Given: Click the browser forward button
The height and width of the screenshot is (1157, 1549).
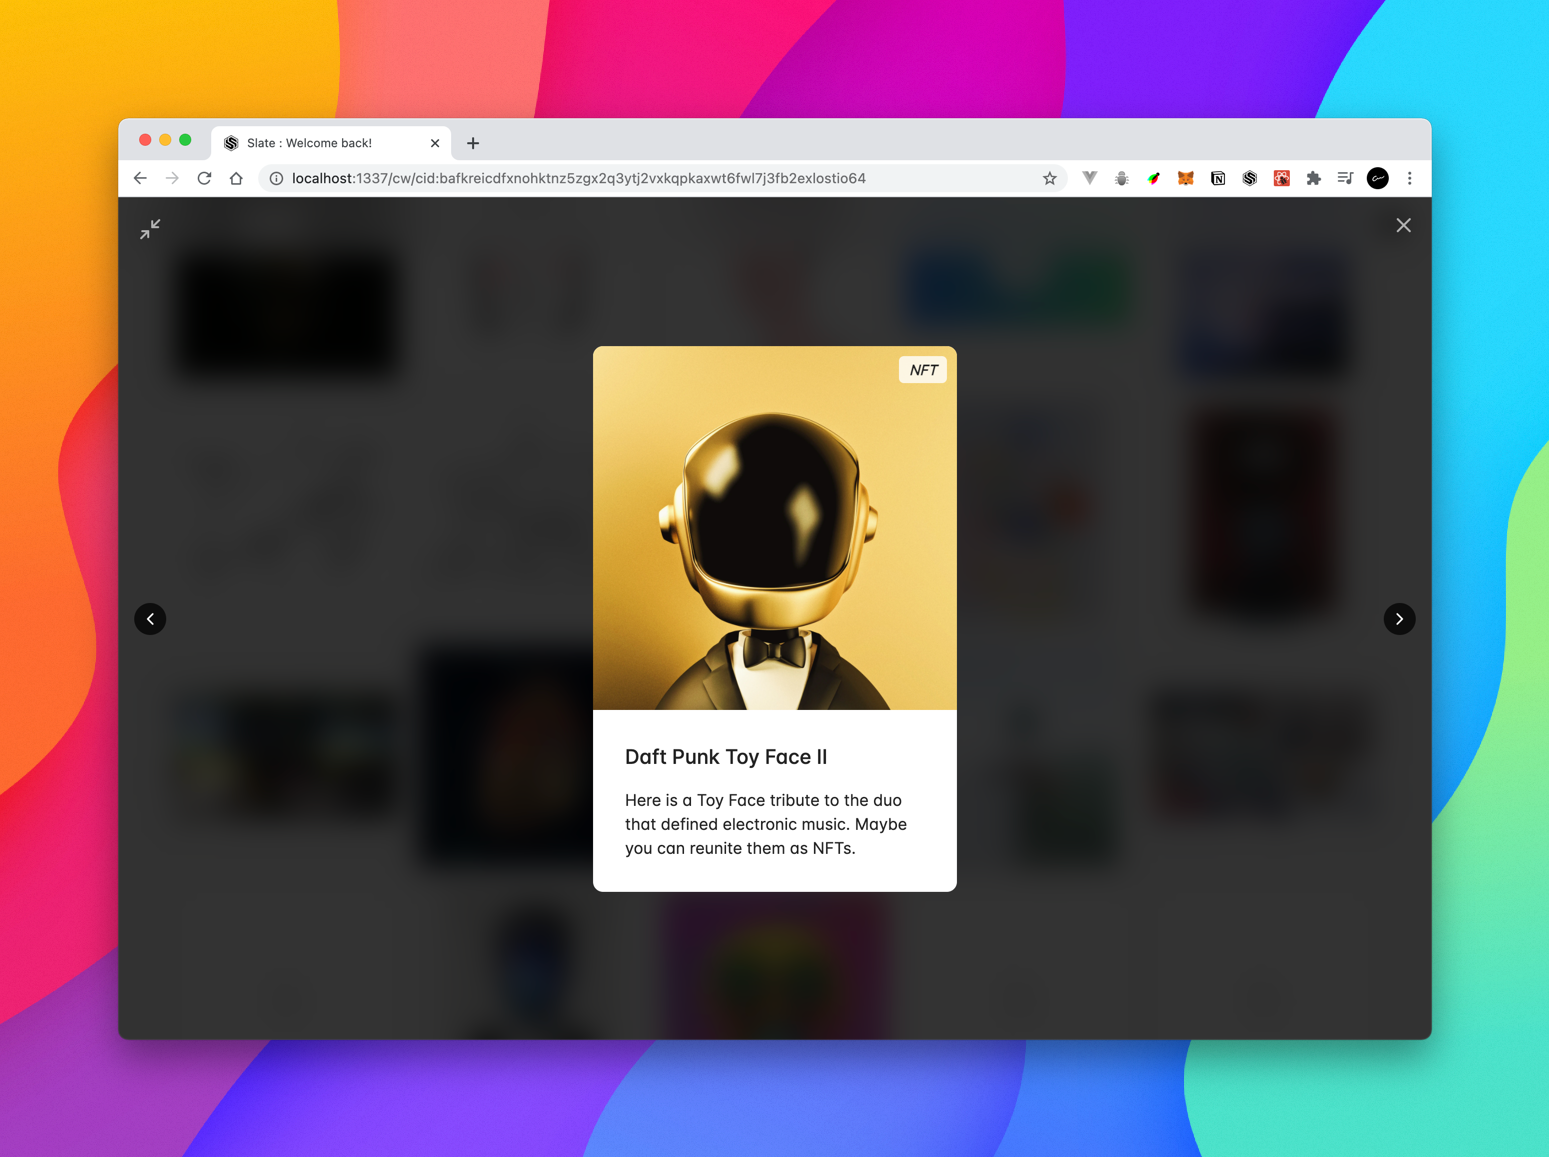Looking at the screenshot, I should coord(172,178).
